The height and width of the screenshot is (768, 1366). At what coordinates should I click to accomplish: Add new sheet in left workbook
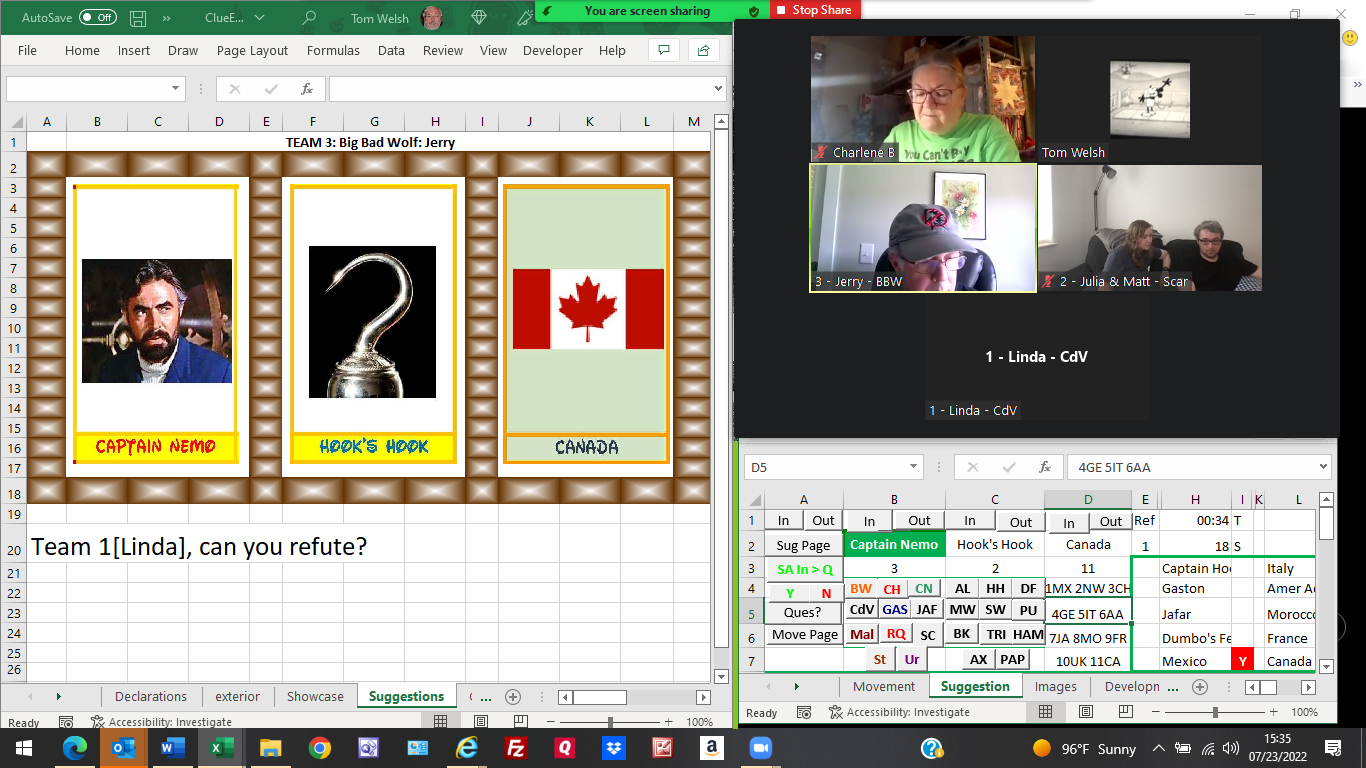point(513,697)
